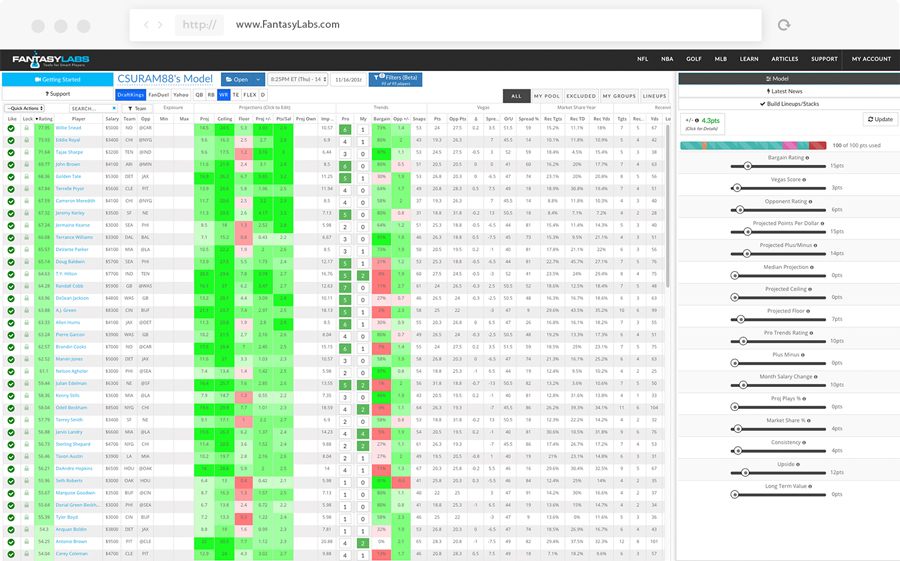Click the browser reload icon
This screenshot has height=561, width=900.
[x=783, y=25]
